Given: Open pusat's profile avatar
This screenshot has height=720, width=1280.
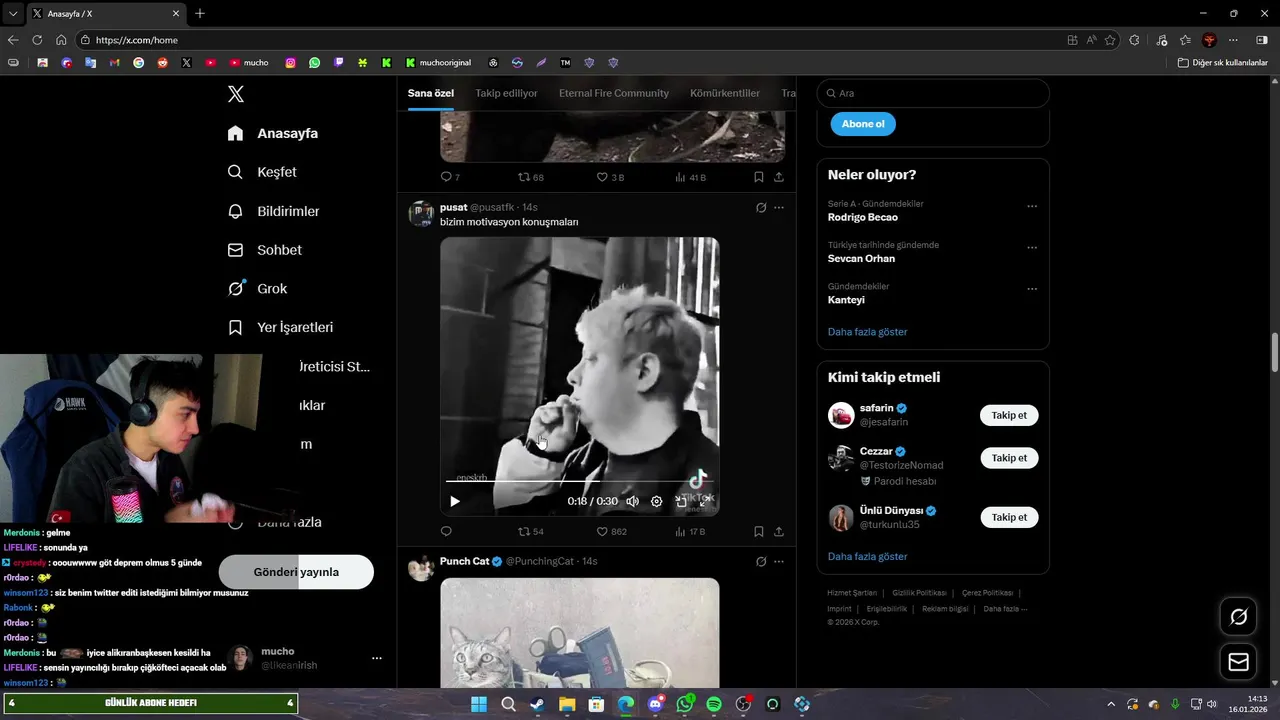Looking at the screenshot, I should coord(421,213).
